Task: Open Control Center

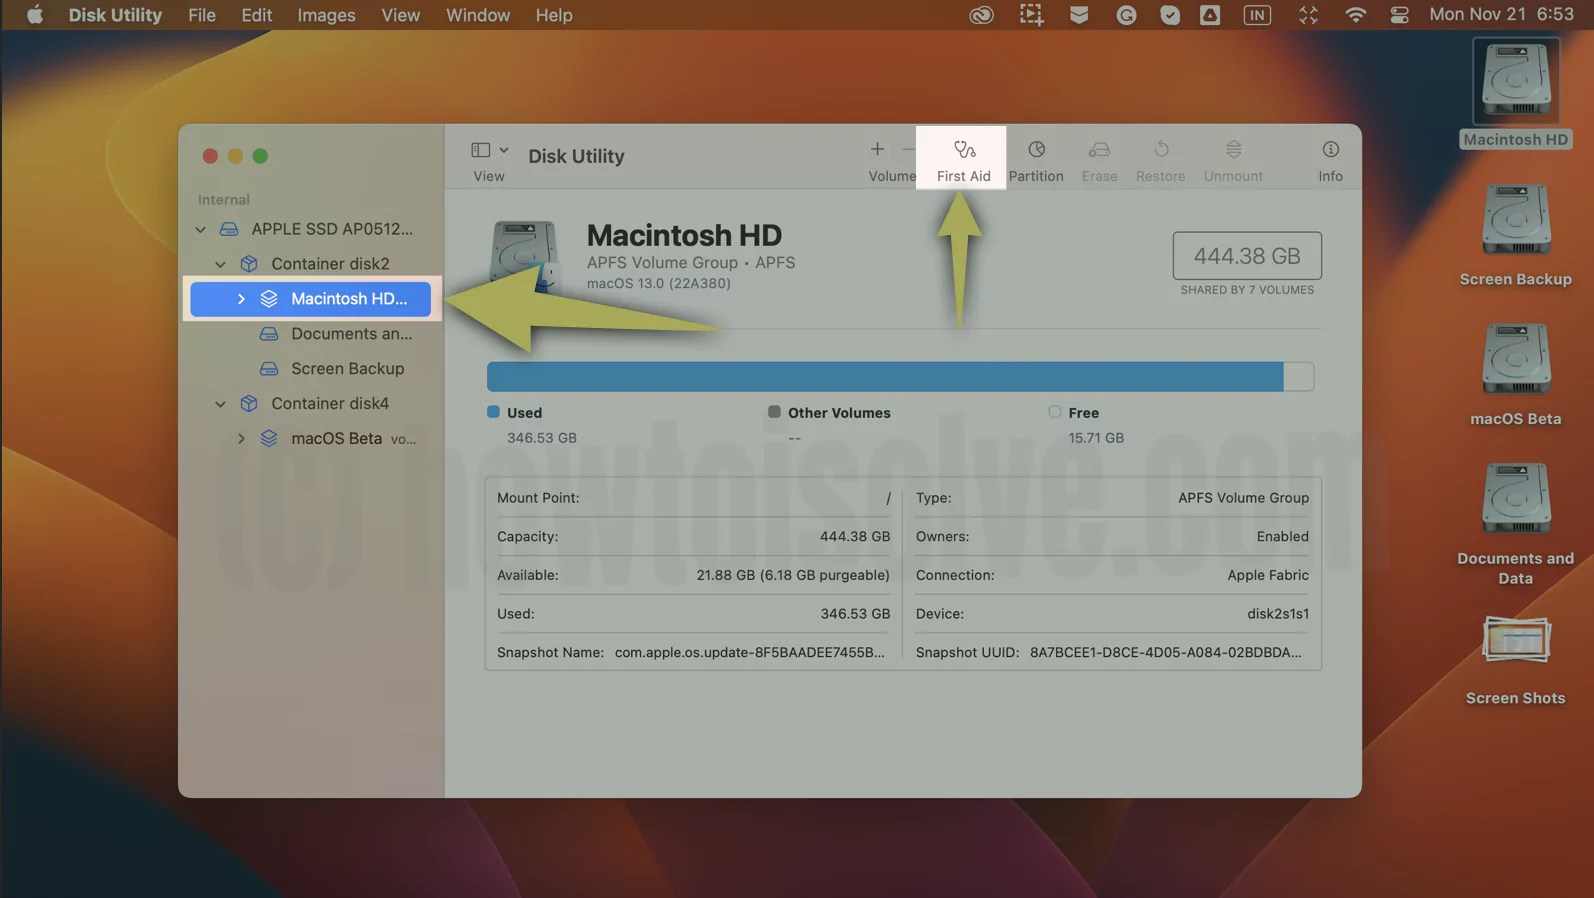Action: (1399, 15)
